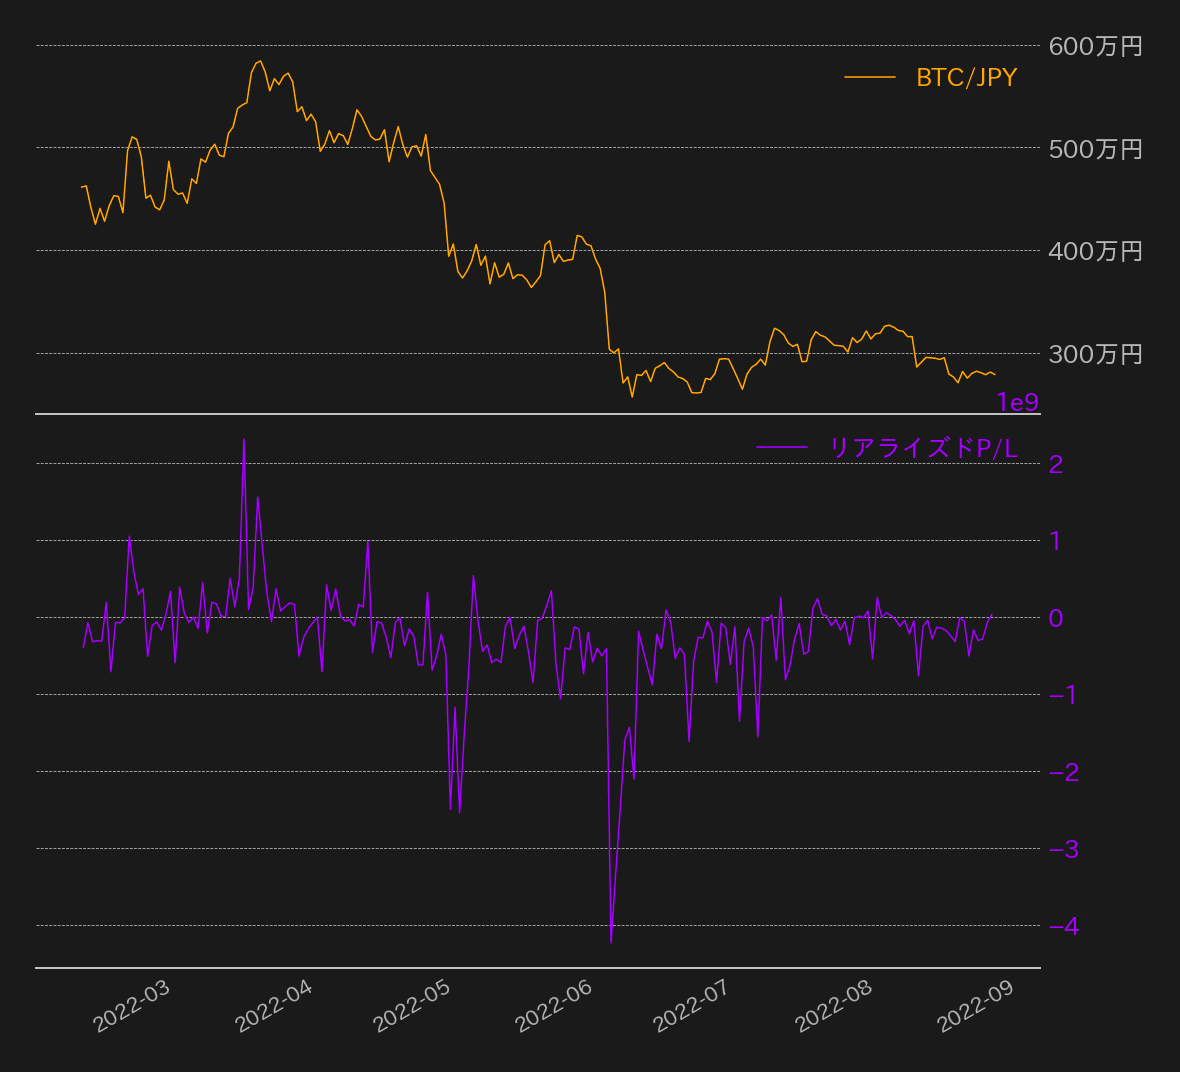Click the highest purple P/L spike above 2
This screenshot has height=1072, width=1180.
pyautogui.click(x=244, y=441)
